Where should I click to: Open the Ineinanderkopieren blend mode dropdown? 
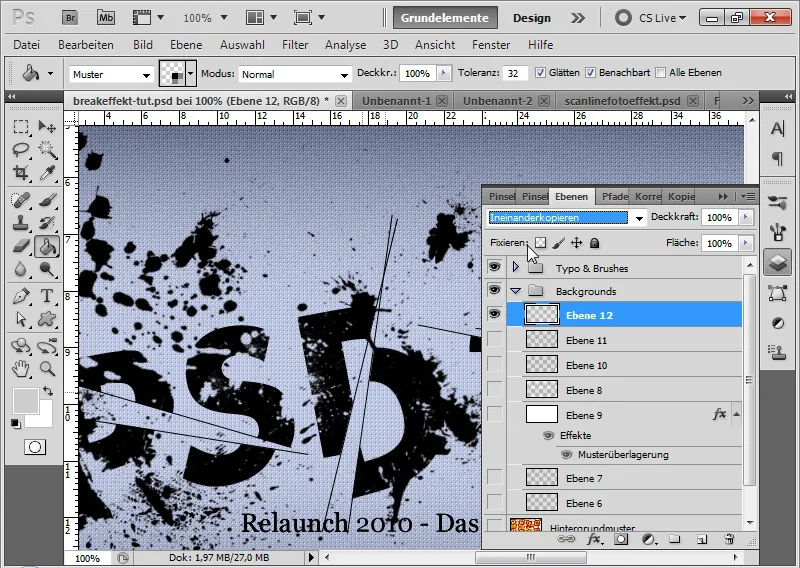click(x=639, y=218)
